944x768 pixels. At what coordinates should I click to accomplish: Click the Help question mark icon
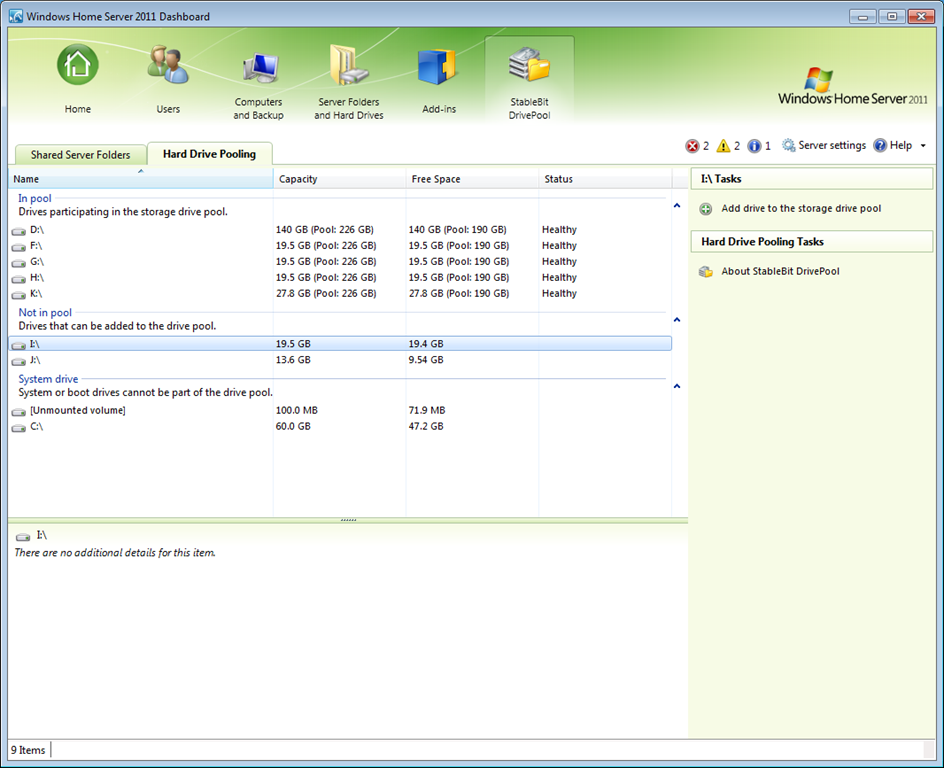coord(880,145)
